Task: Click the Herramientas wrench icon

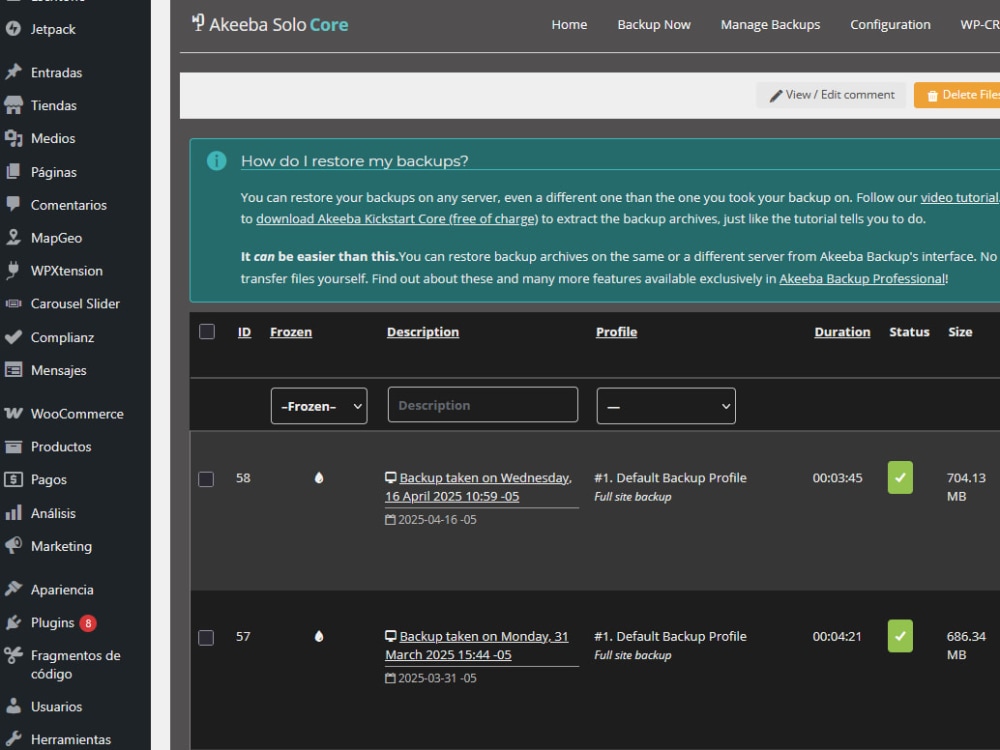Action: pyautogui.click(x=13, y=739)
